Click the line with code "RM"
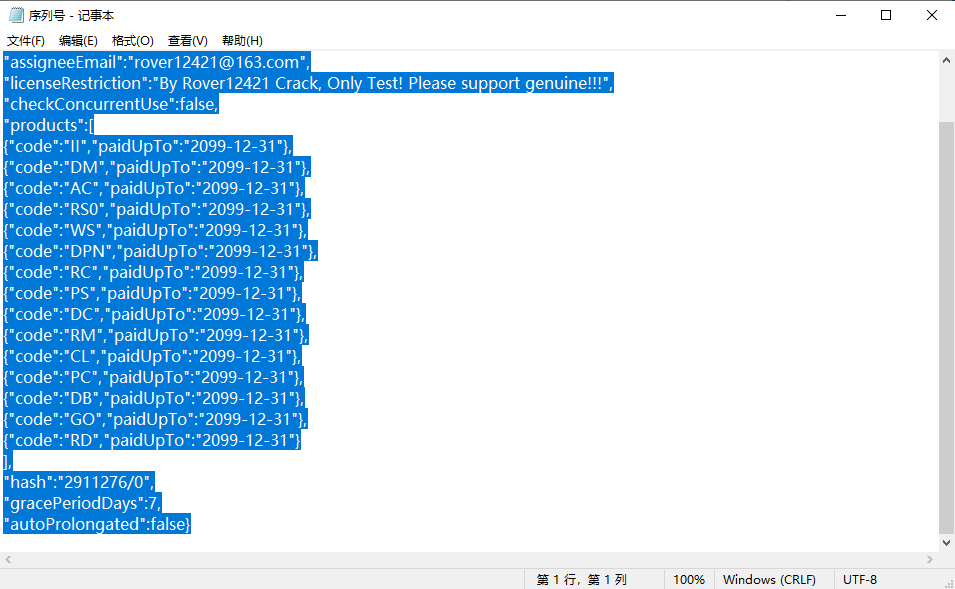The height and width of the screenshot is (589, 955). [156, 335]
